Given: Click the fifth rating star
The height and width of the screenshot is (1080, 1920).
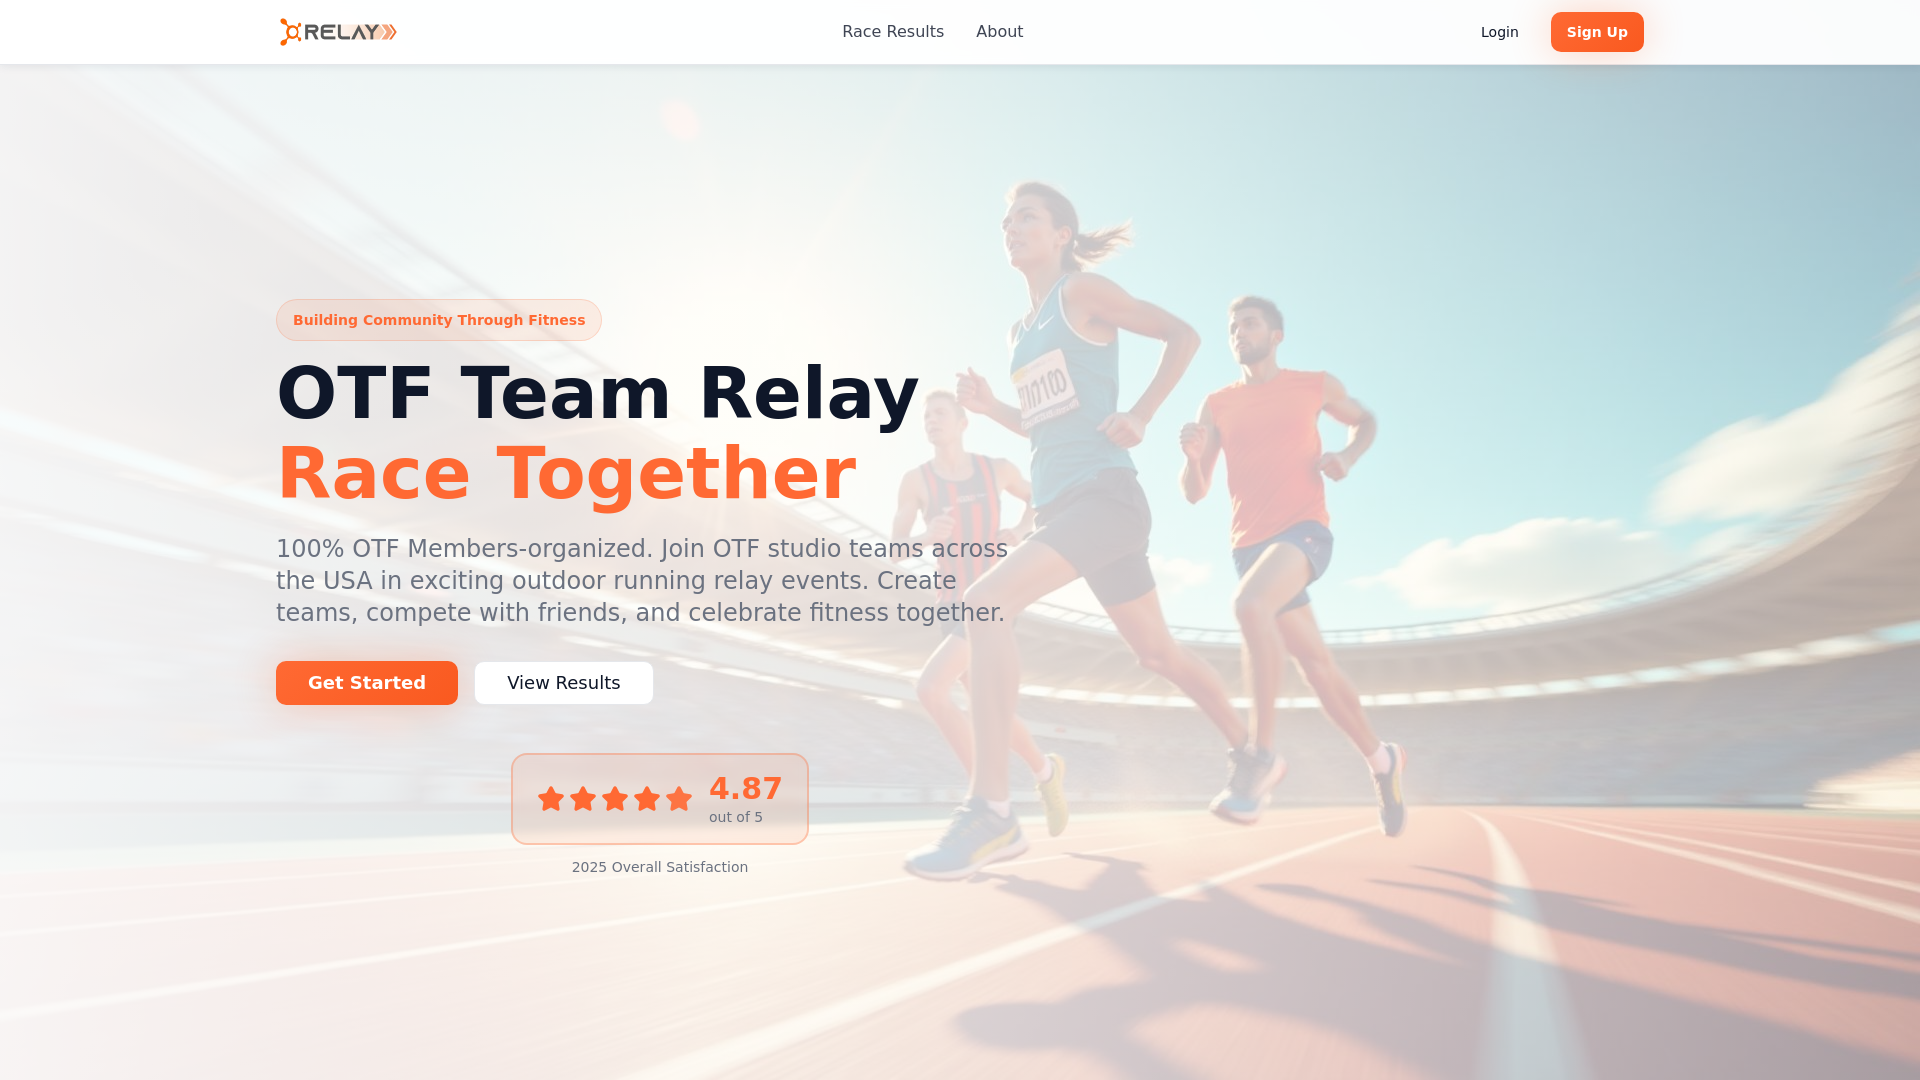Looking at the screenshot, I should (x=679, y=799).
